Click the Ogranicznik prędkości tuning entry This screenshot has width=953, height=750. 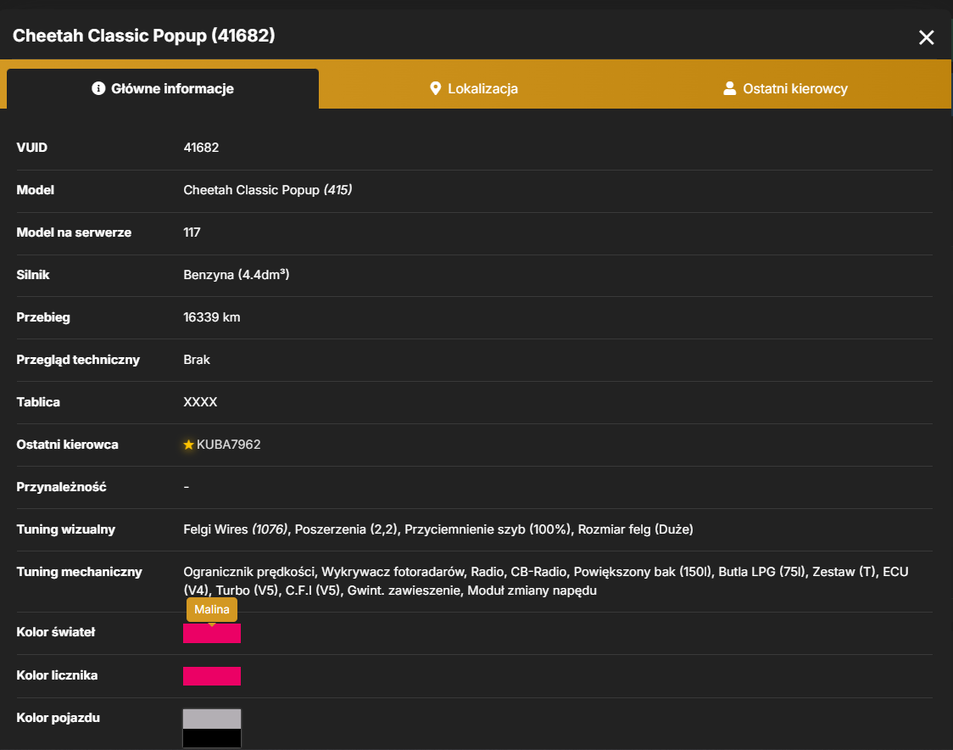pyautogui.click(x=249, y=572)
